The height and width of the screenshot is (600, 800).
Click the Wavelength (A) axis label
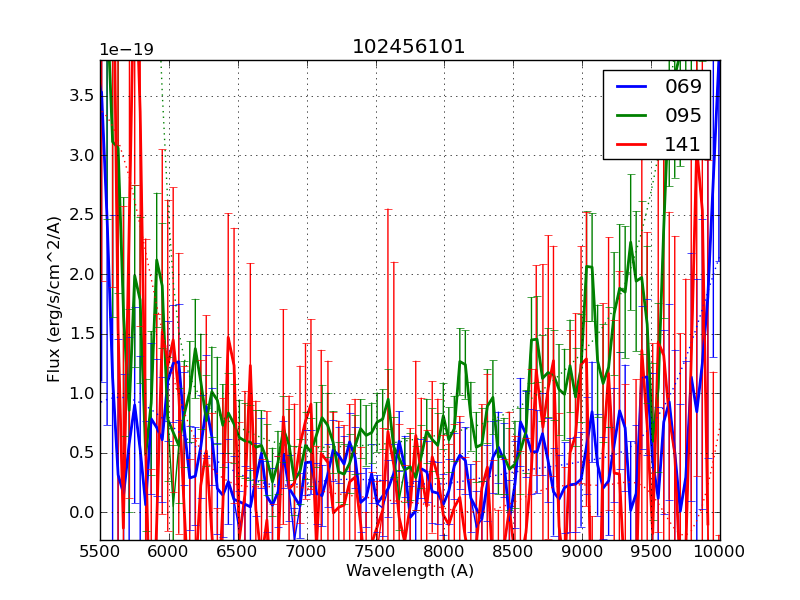410,571
